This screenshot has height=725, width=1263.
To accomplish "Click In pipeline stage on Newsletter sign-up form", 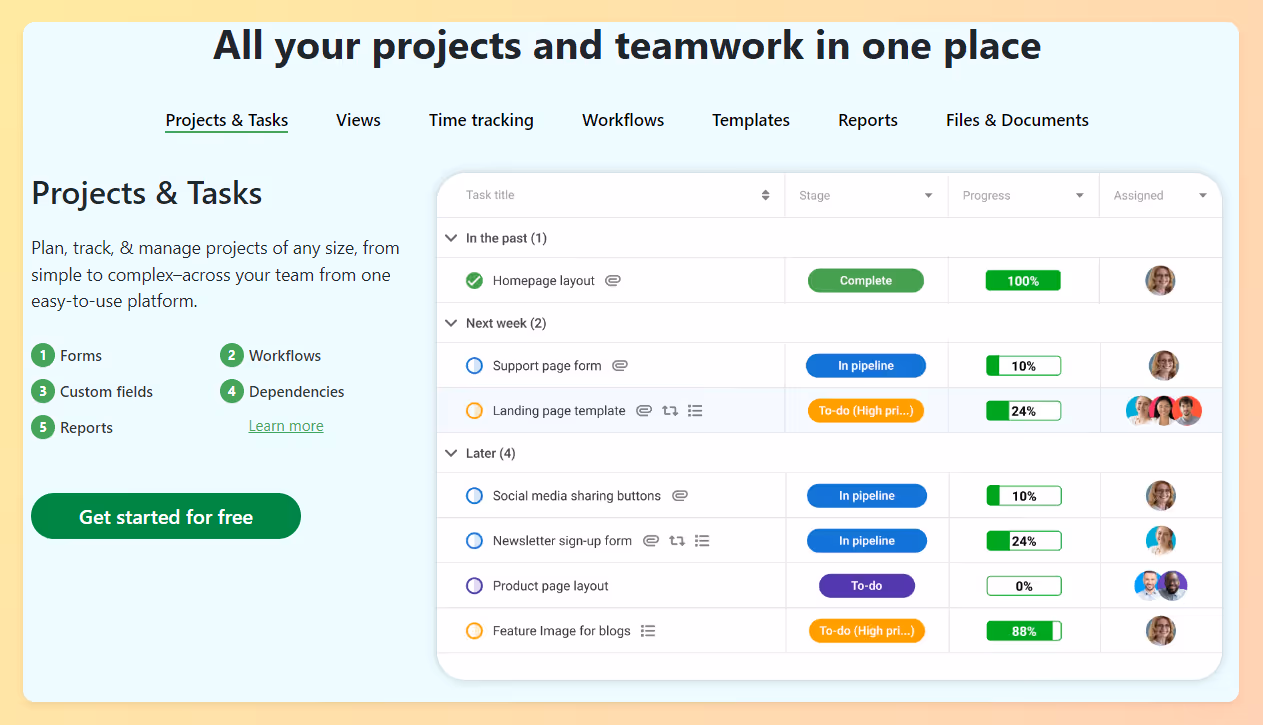I will point(867,541).
